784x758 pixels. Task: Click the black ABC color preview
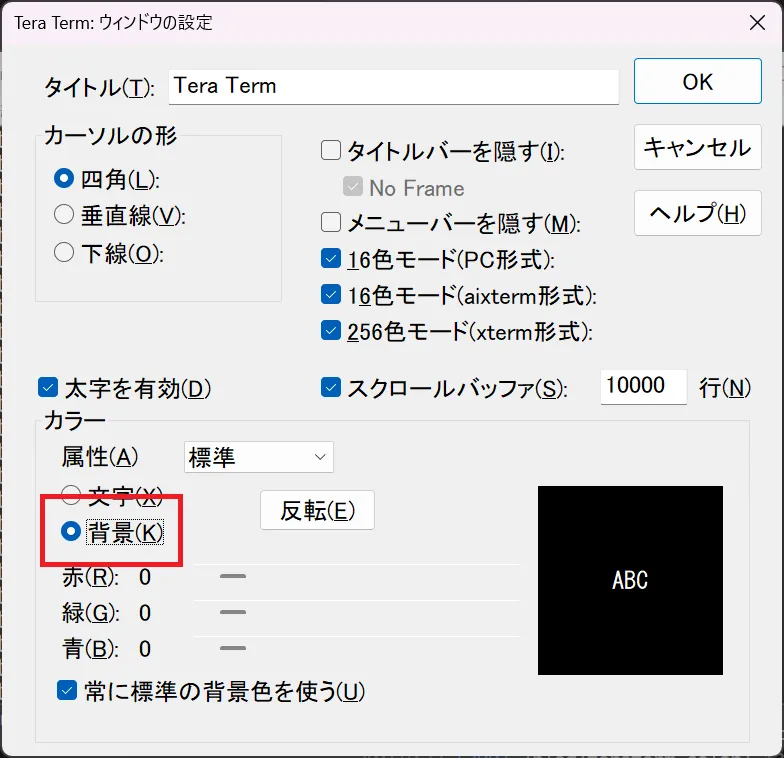pyautogui.click(x=630, y=580)
